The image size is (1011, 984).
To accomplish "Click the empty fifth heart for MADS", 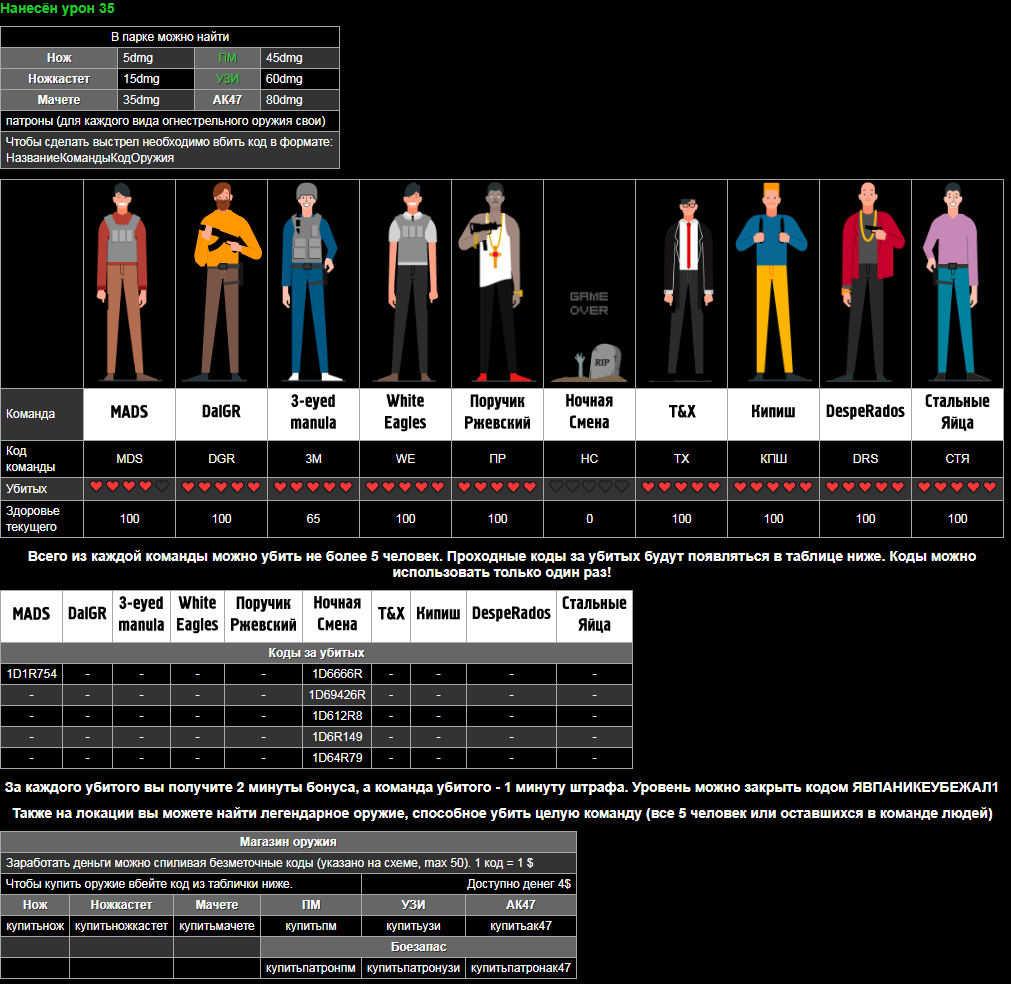I will pos(162,487).
